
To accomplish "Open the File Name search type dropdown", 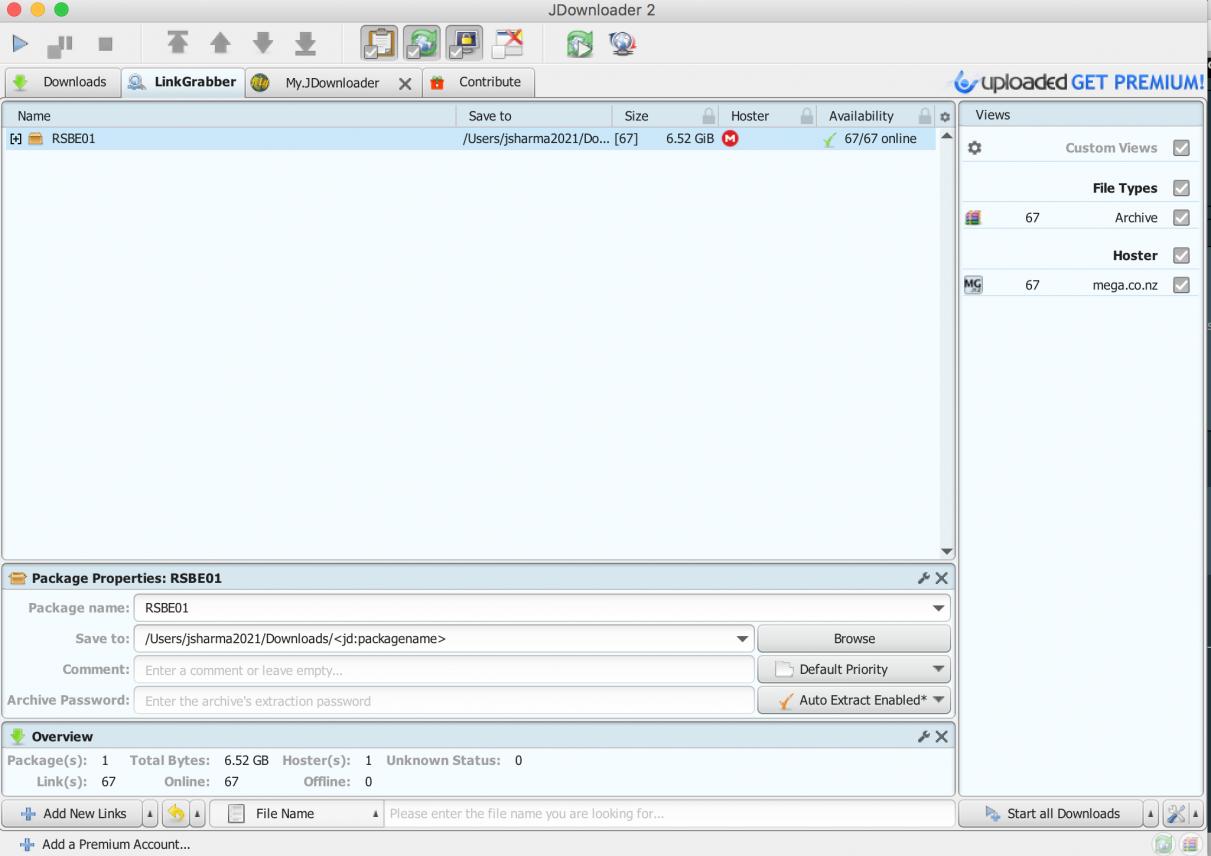I will coord(297,814).
